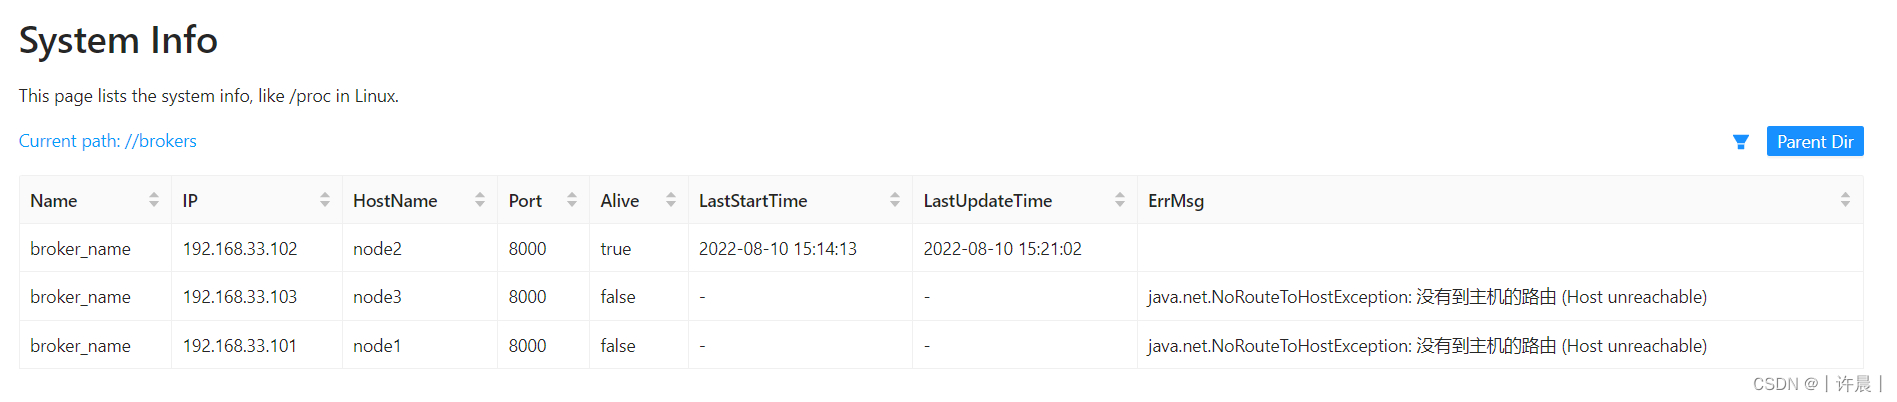Select the 192.168.33.102 IP cell
The image size is (1897, 402).
coord(240,249)
